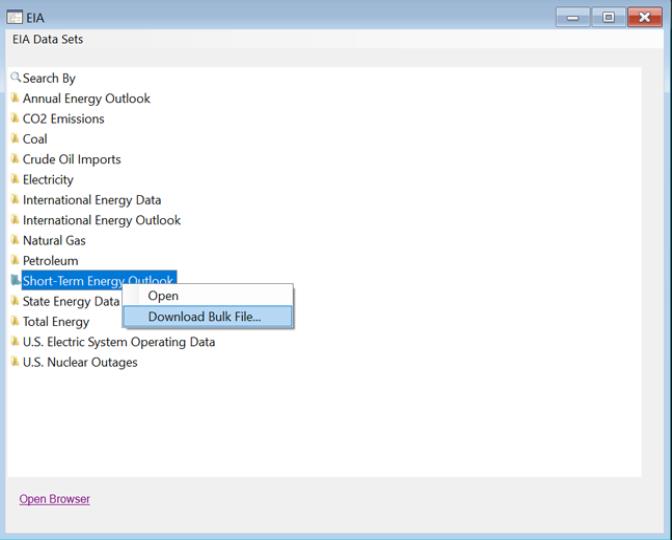Choose Download Bulk File from context menu
This screenshot has height=540, width=672.
208,317
